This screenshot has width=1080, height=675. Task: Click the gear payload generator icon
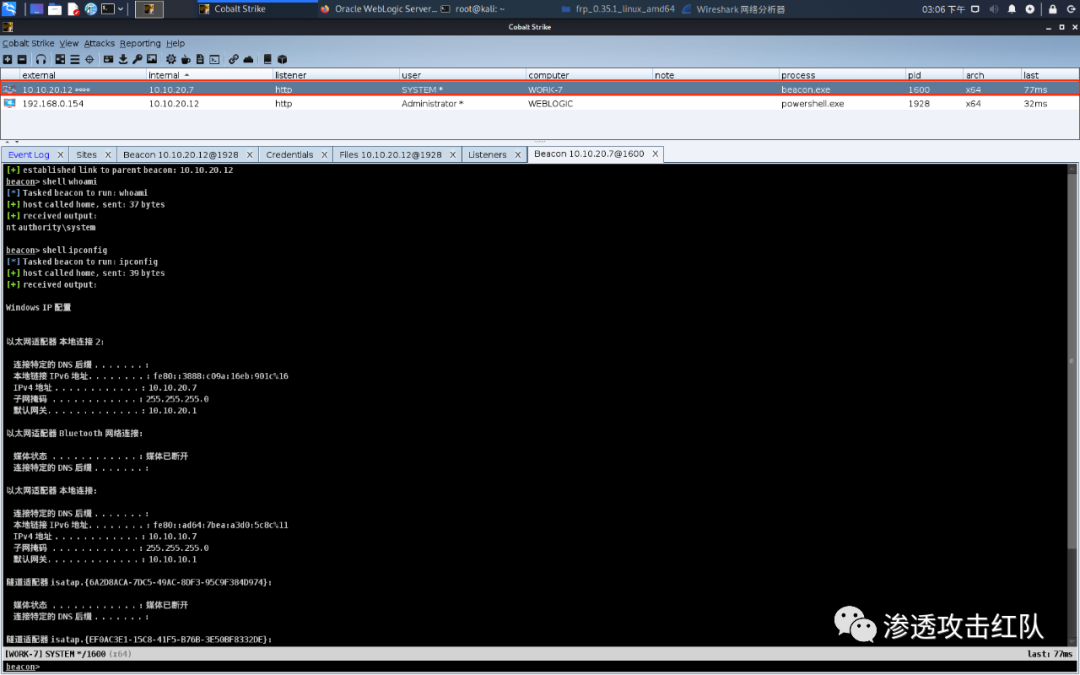click(x=171, y=59)
